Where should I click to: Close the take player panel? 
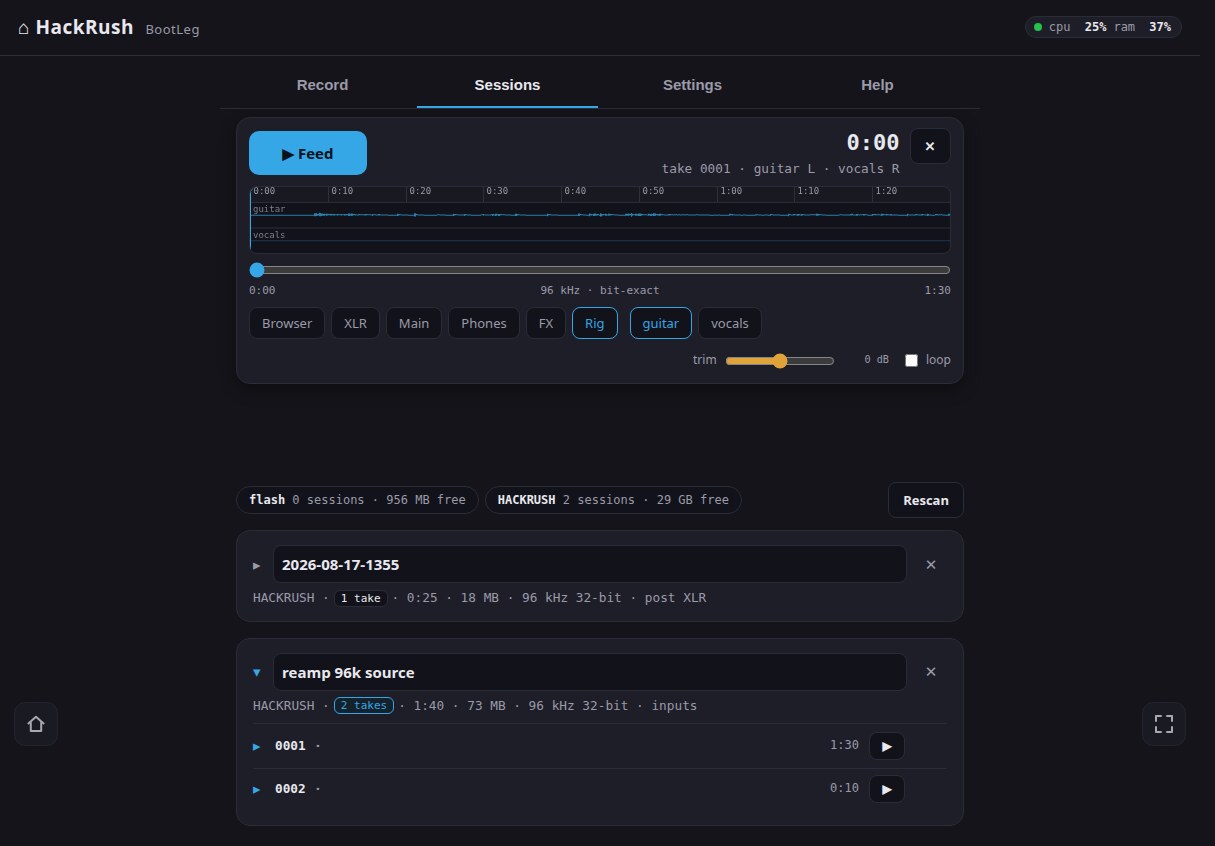[930, 146]
